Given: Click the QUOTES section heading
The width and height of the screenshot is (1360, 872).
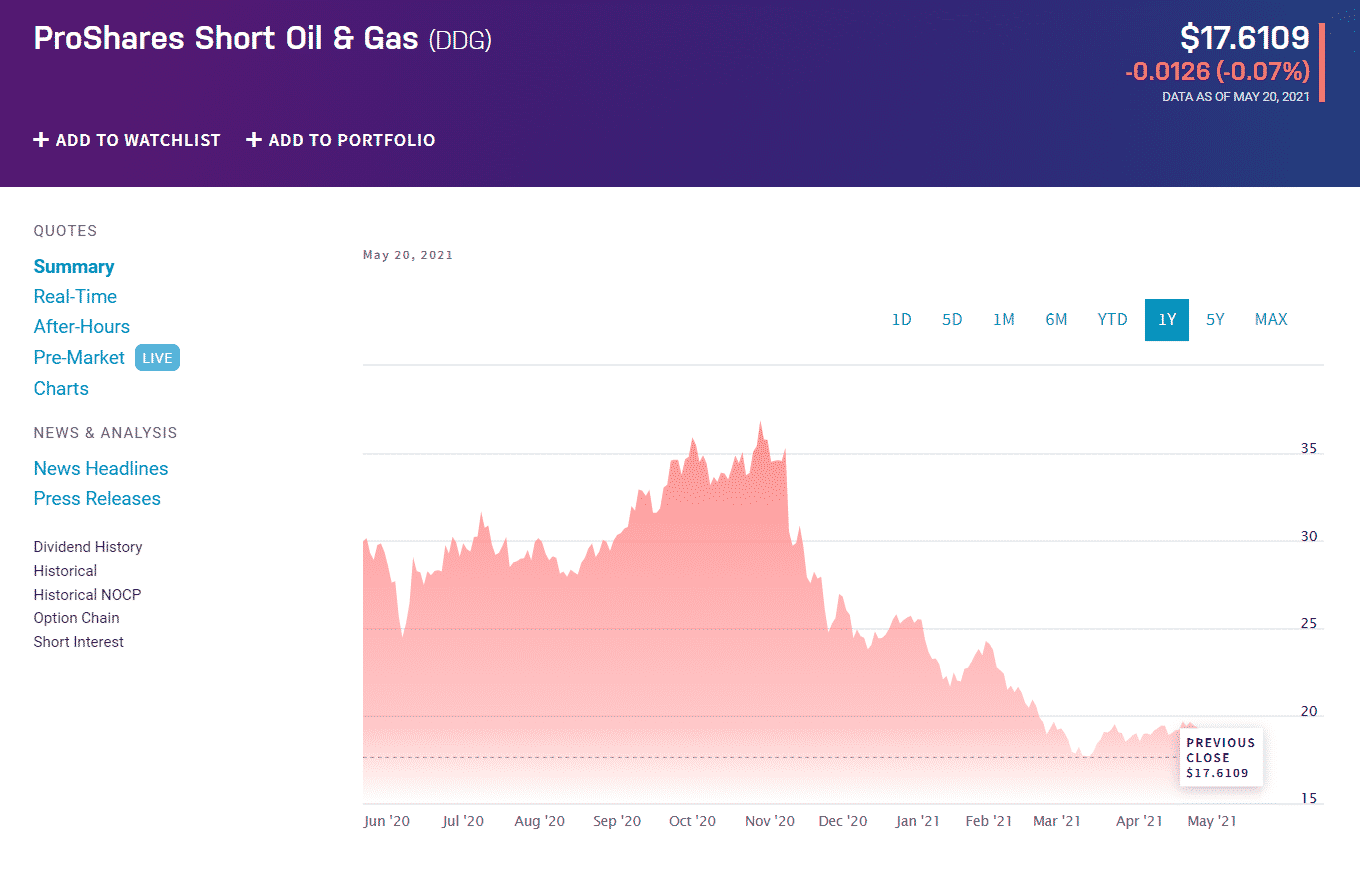Looking at the screenshot, I should click(x=66, y=231).
